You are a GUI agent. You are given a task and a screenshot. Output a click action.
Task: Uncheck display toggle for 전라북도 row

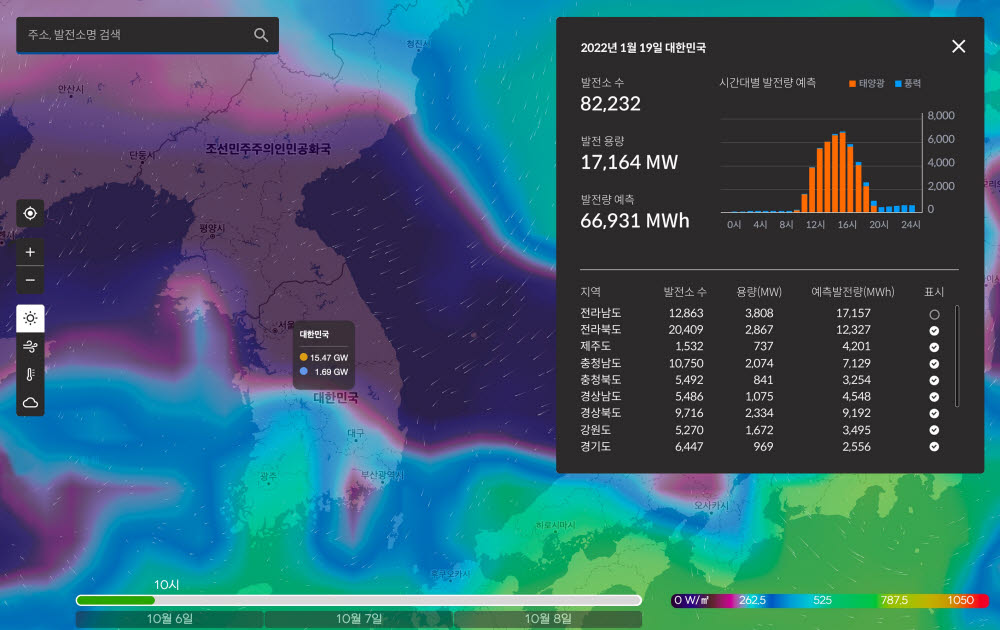934,330
